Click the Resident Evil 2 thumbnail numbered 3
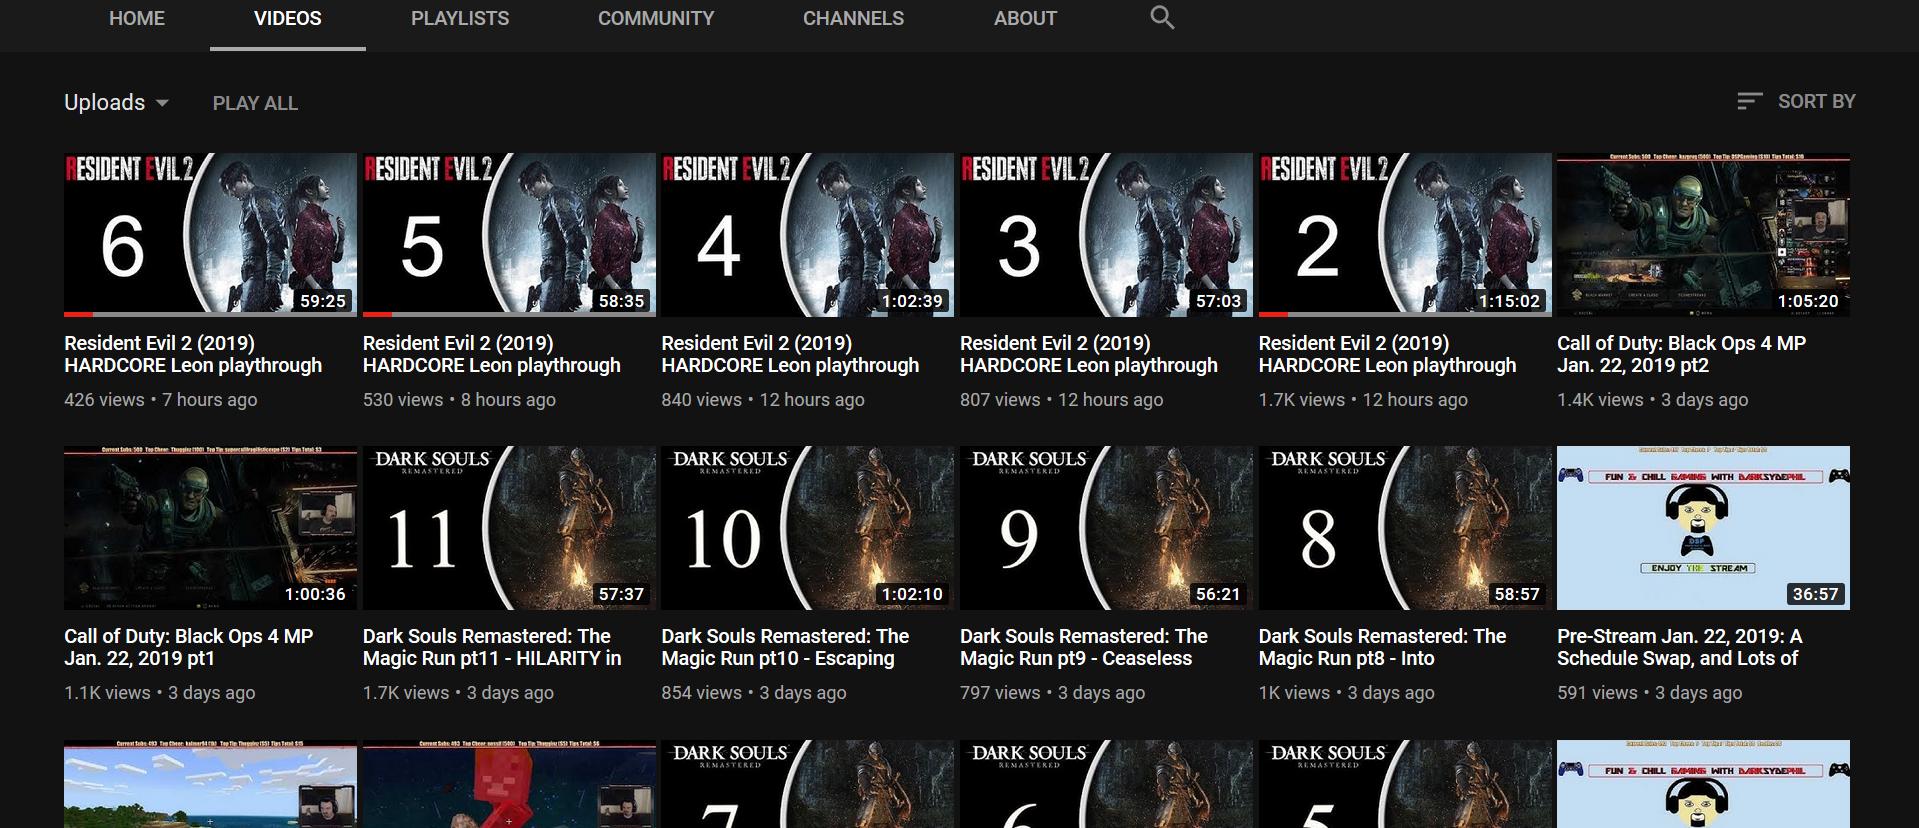This screenshot has width=1919, height=828. click(1106, 235)
